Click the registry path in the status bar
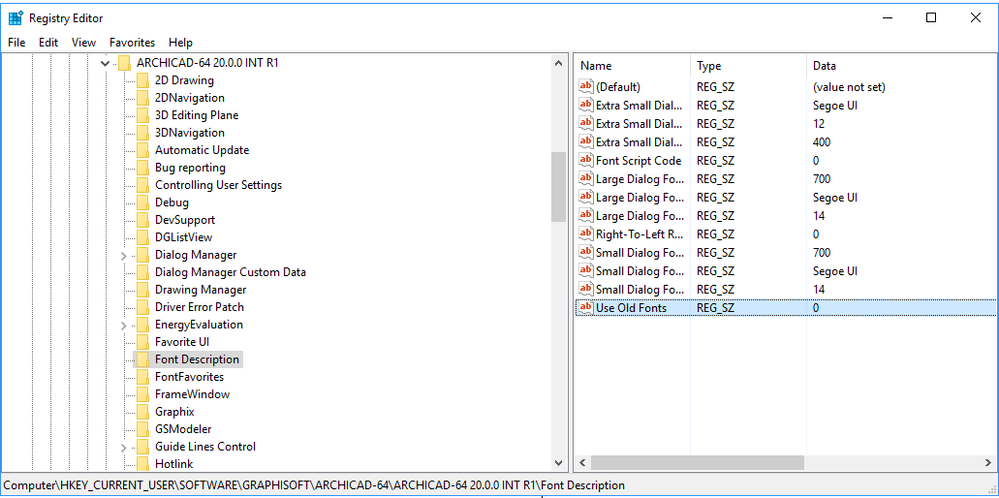Screen dimensions: 999x498 click(314, 485)
